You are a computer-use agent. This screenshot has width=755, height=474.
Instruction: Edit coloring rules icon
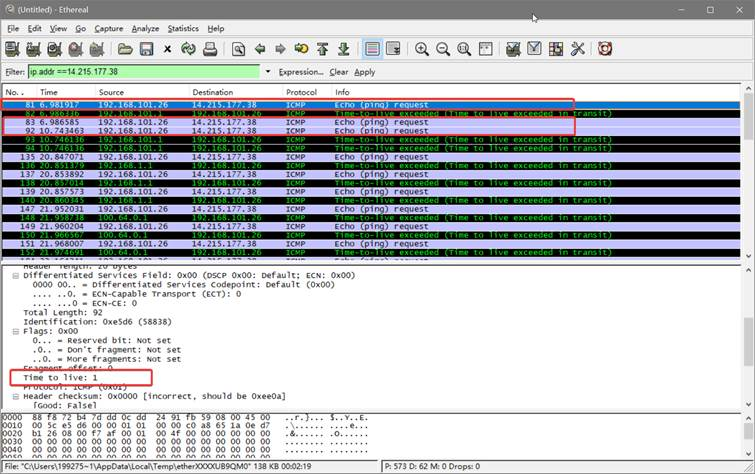[x=556, y=49]
